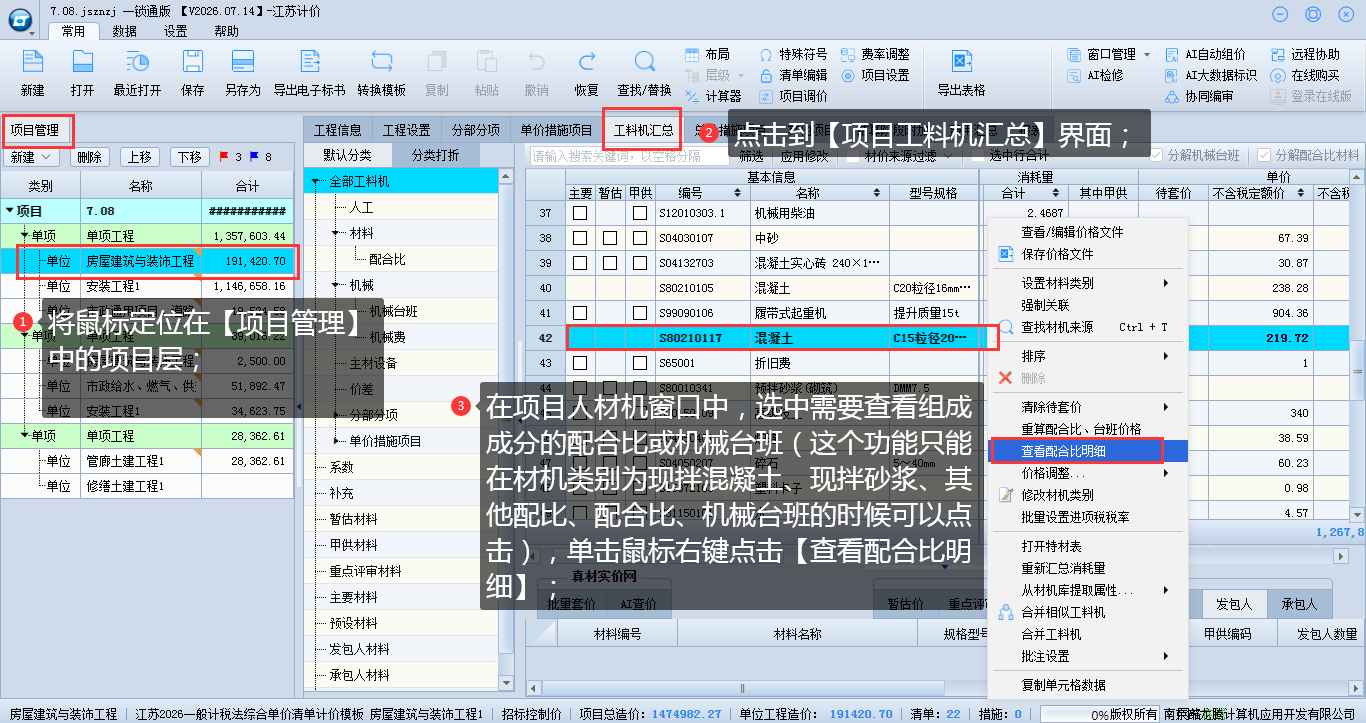Click the material search keyword field
The image size is (1366, 723).
click(x=628, y=156)
